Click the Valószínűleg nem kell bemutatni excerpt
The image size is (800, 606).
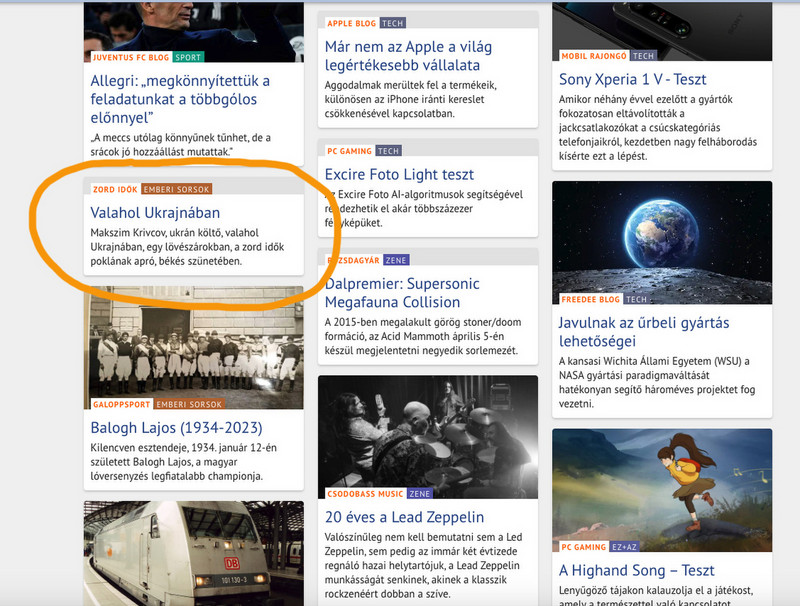coord(423,565)
